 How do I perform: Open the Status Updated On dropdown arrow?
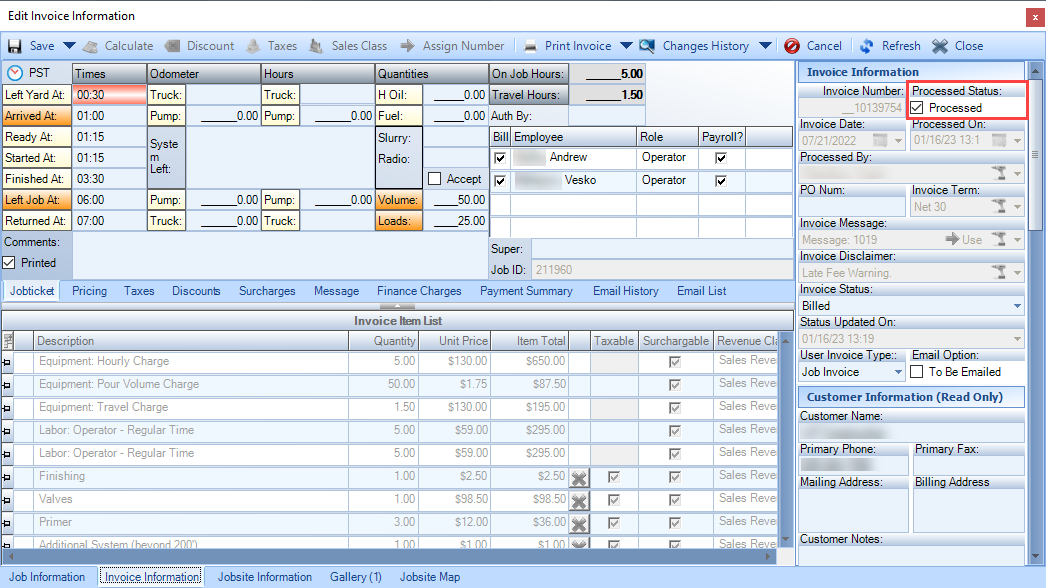[x=1017, y=339]
